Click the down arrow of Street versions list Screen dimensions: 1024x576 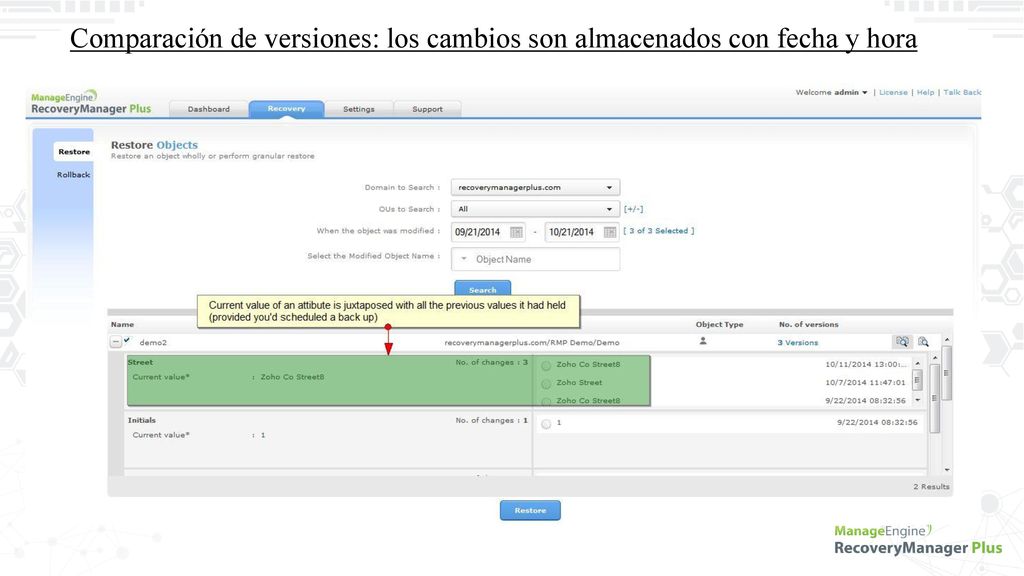tap(918, 400)
